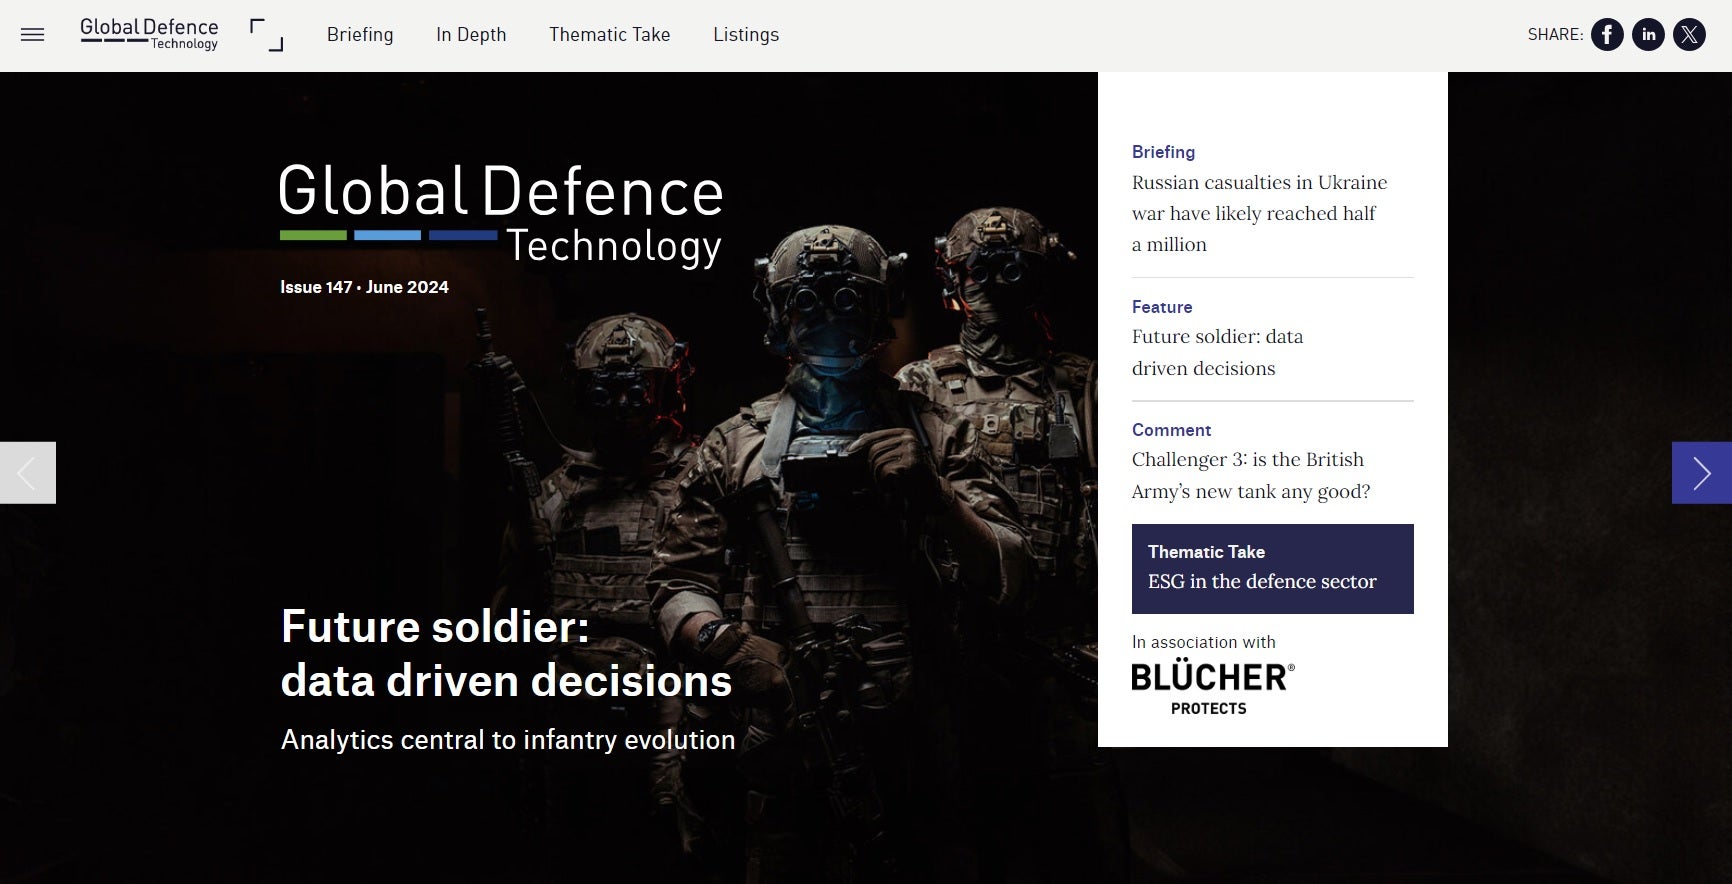Open the In Depth menu item
Viewport: 1732px width, 884px height.
[x=471, y=35]
